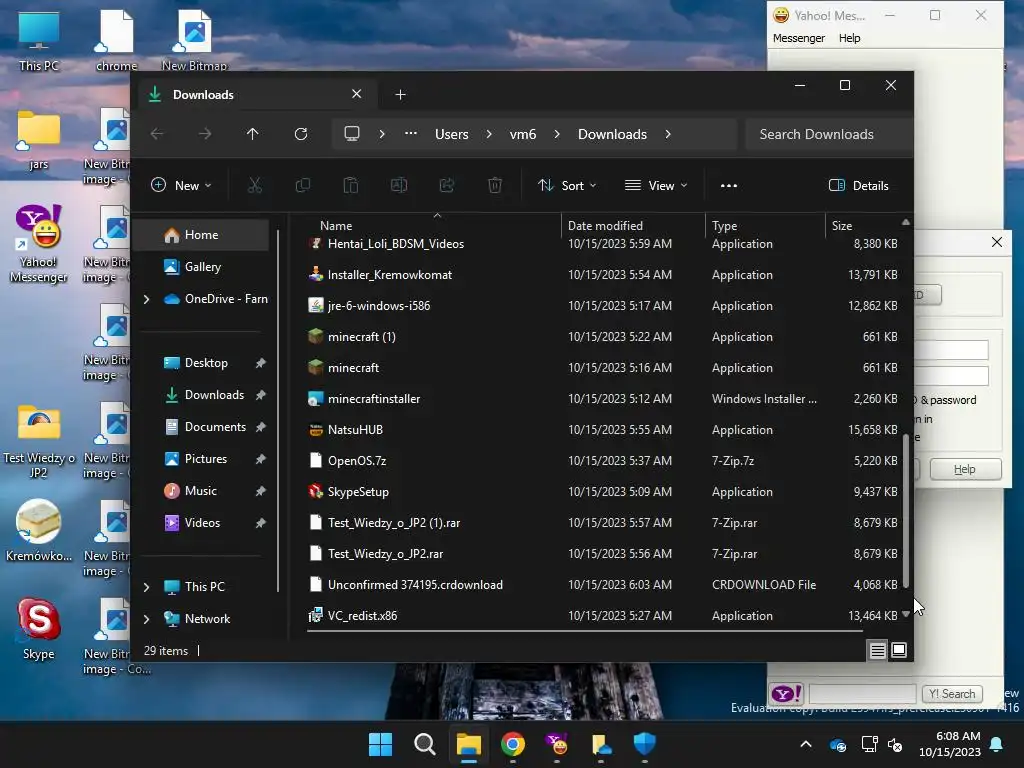Select the Test Wiedzy o JP2 desktop folder

[x=39, y=441]
